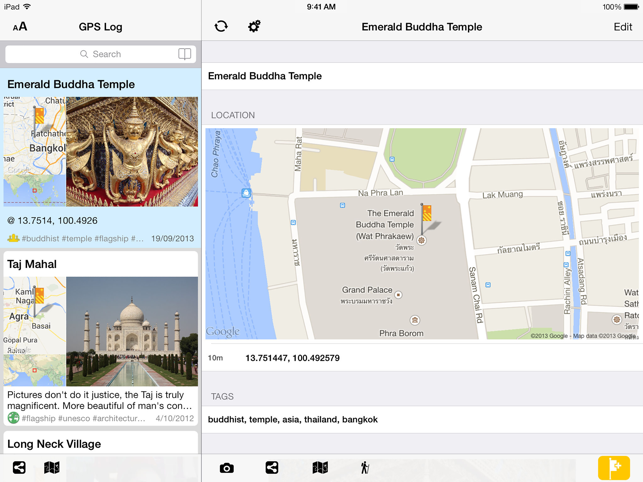Select the Taj Mahal entry title
The image size is (643, 482).
tap(32, 264)
